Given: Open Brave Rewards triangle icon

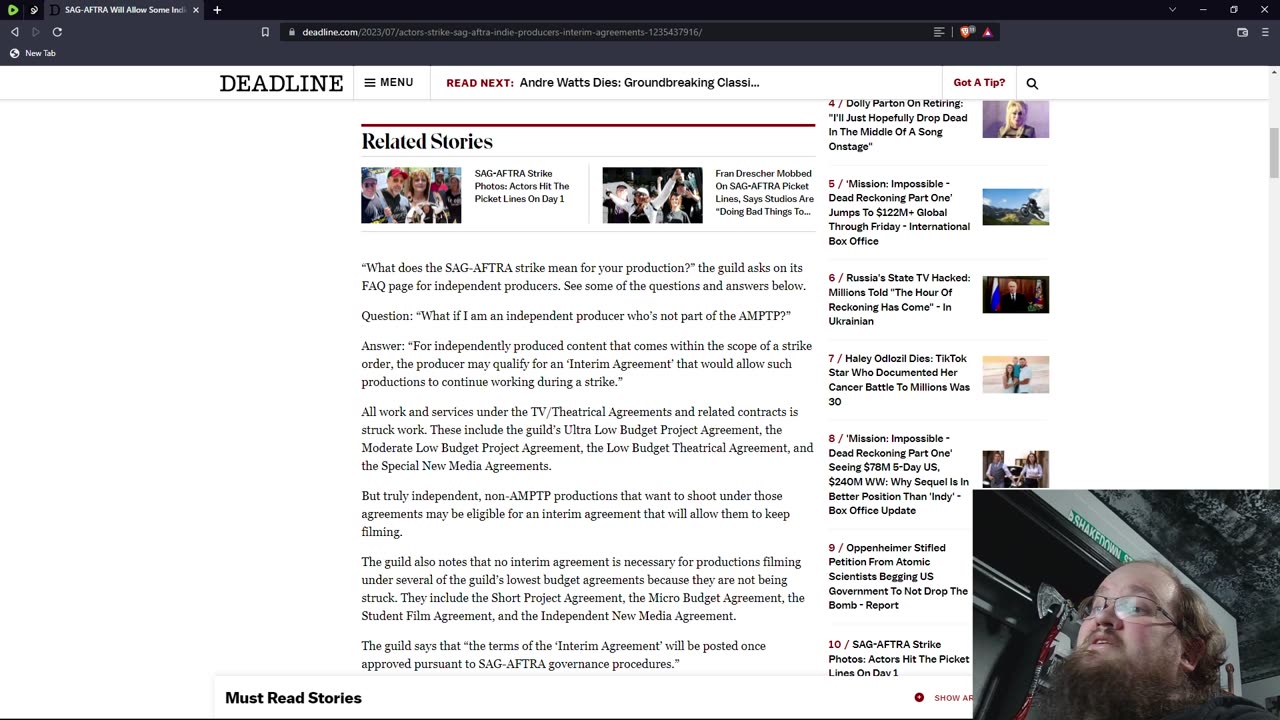Looking at the screenshot, I should point(987,32).
